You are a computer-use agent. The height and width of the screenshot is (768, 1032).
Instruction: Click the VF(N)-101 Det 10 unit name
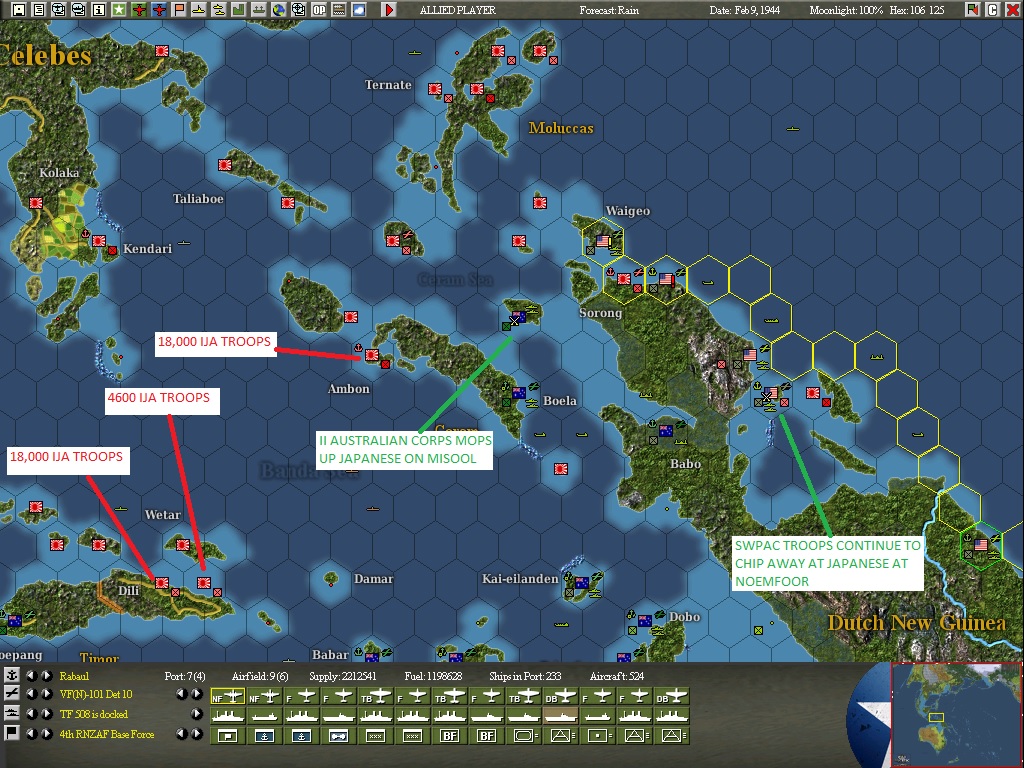tap(95, 694)
